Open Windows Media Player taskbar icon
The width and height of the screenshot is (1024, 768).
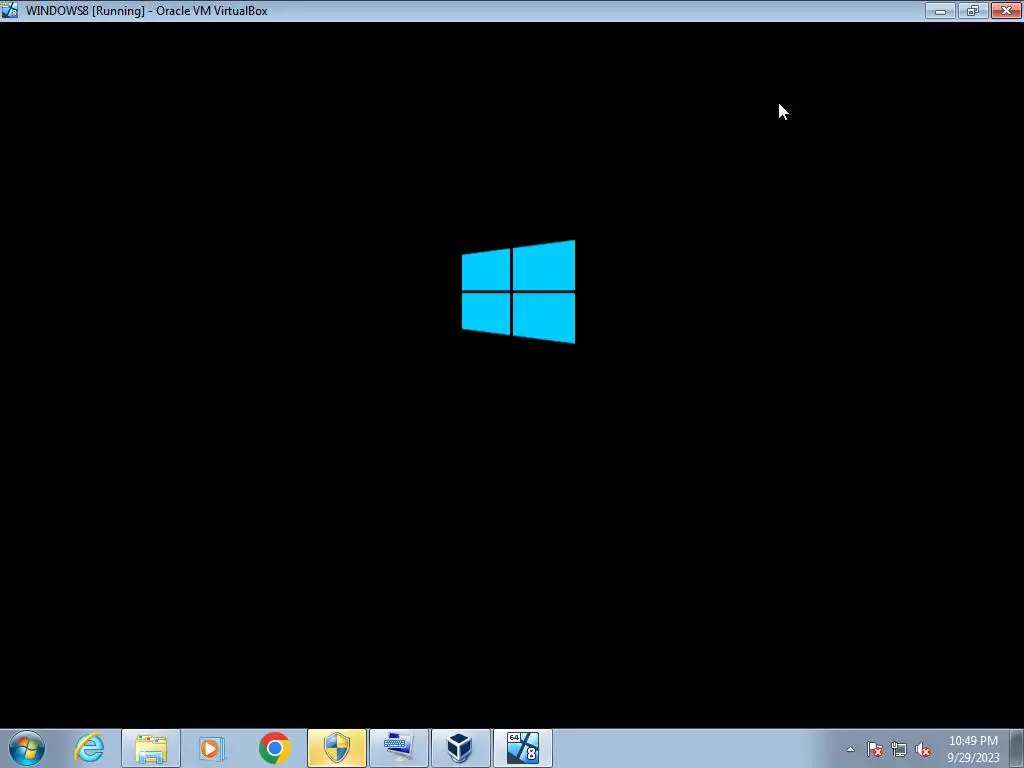click(x=212, y=748)
